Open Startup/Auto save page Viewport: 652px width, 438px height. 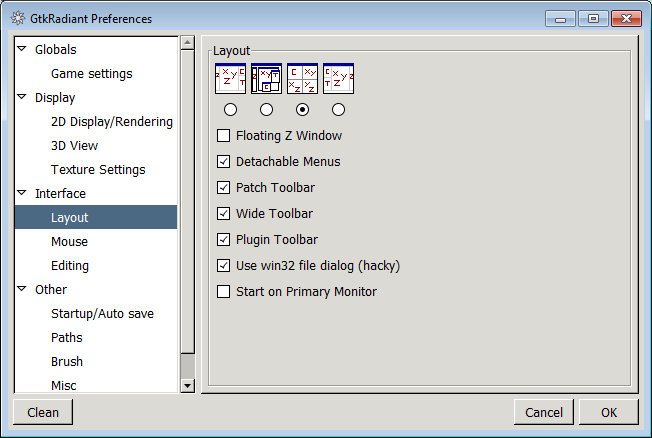click(x=102, y=314)
